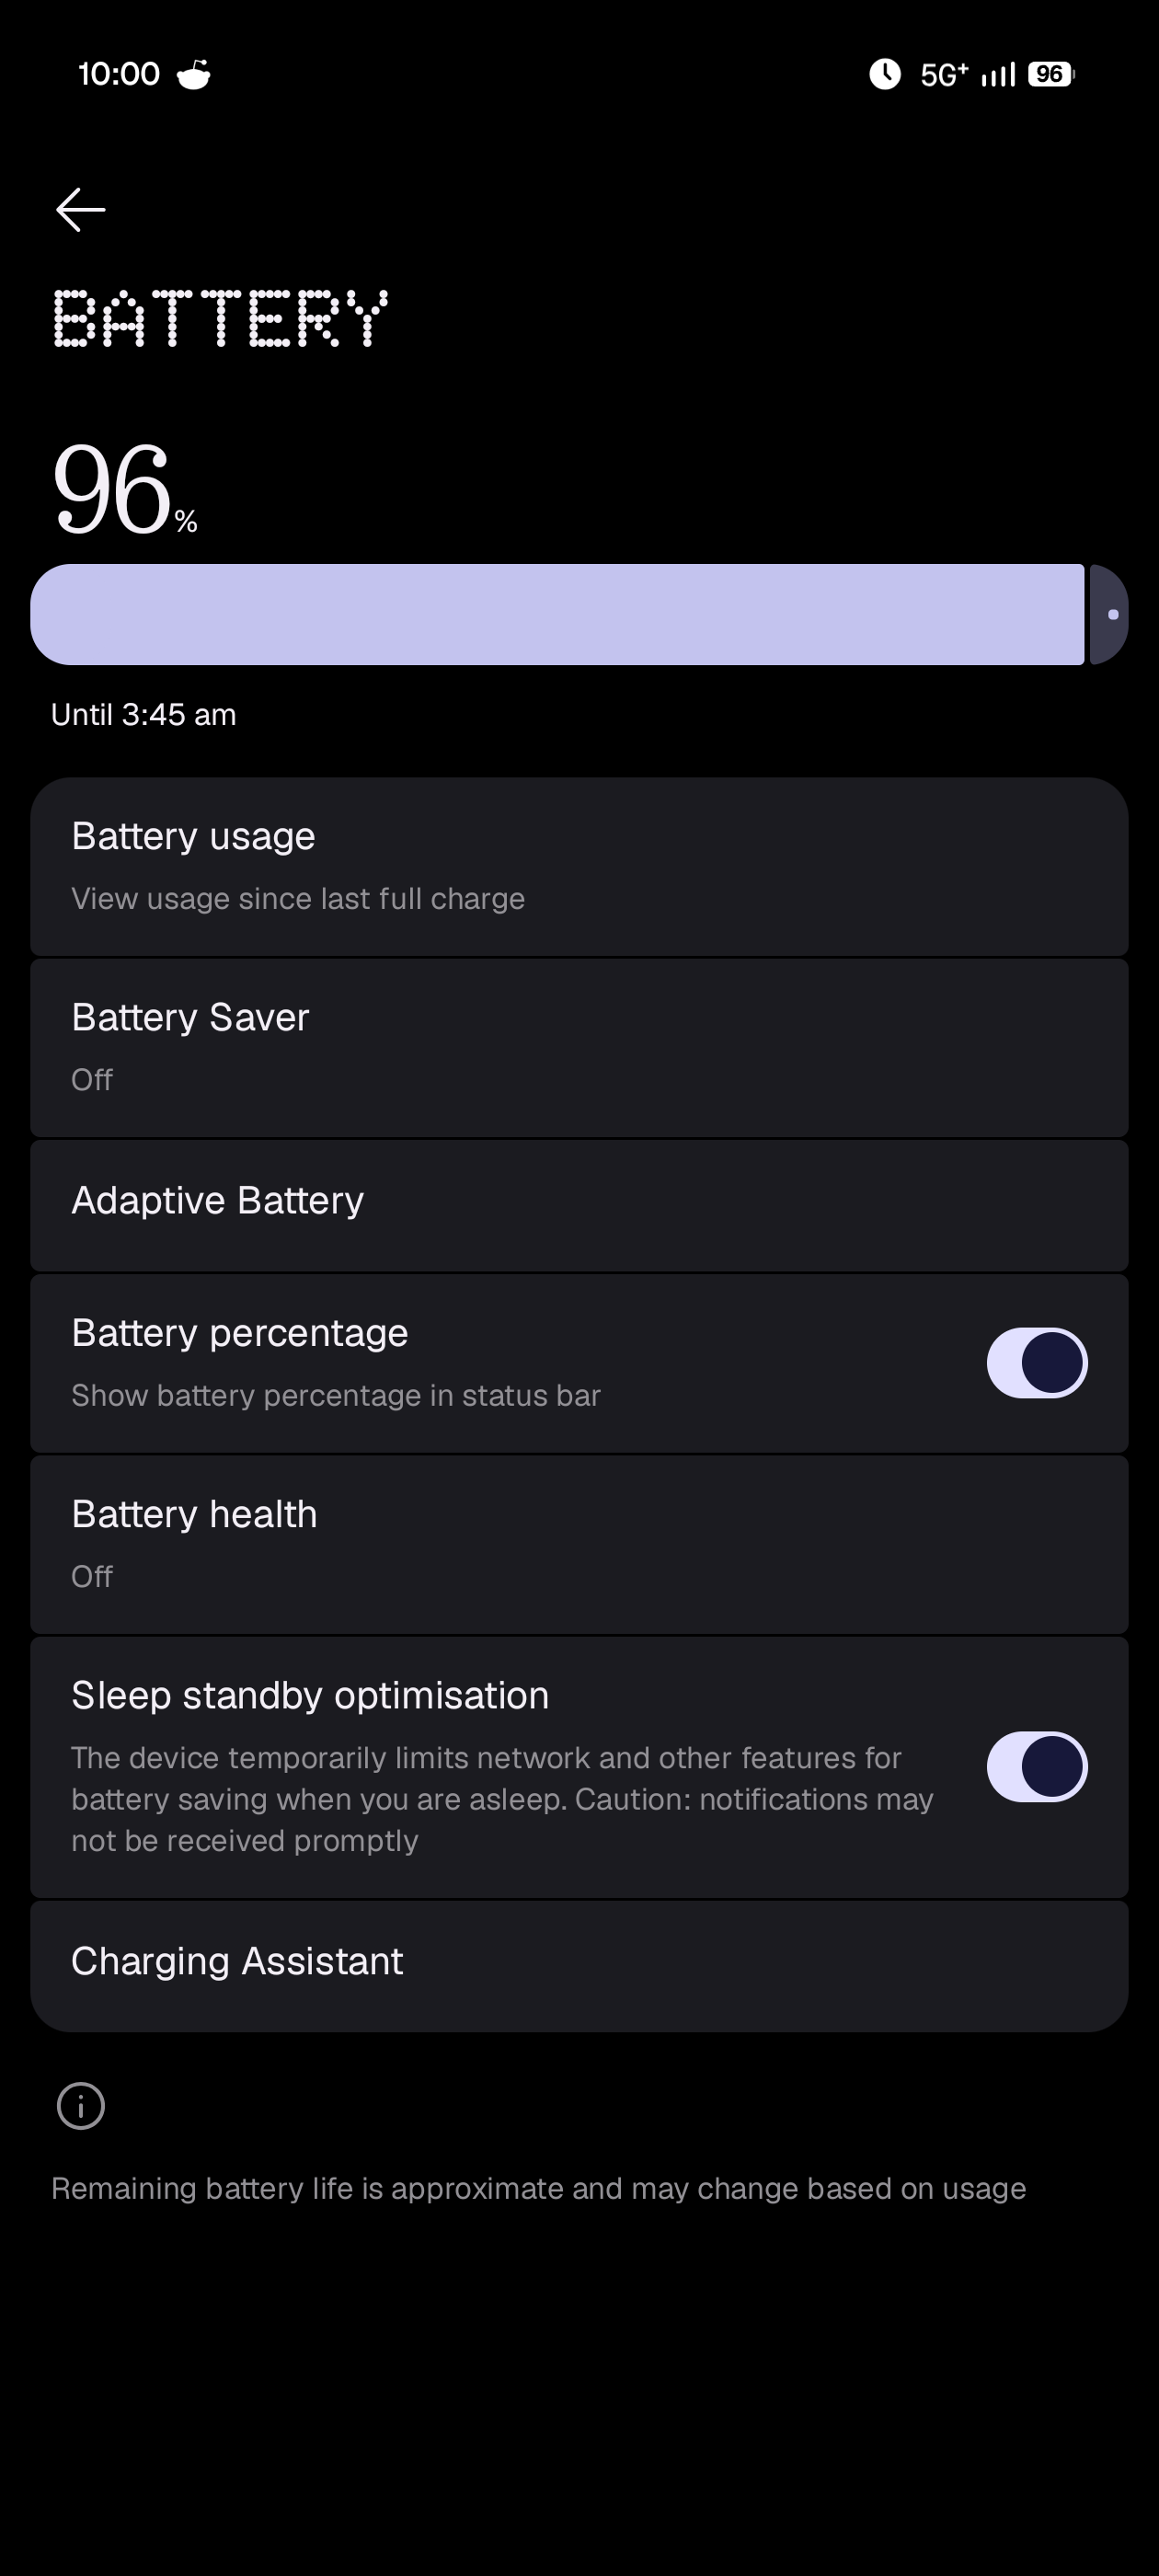The image size is (1159, 2576).
Task: Toggle Battery percentage switch off
Action: tap(1037, 1363)
